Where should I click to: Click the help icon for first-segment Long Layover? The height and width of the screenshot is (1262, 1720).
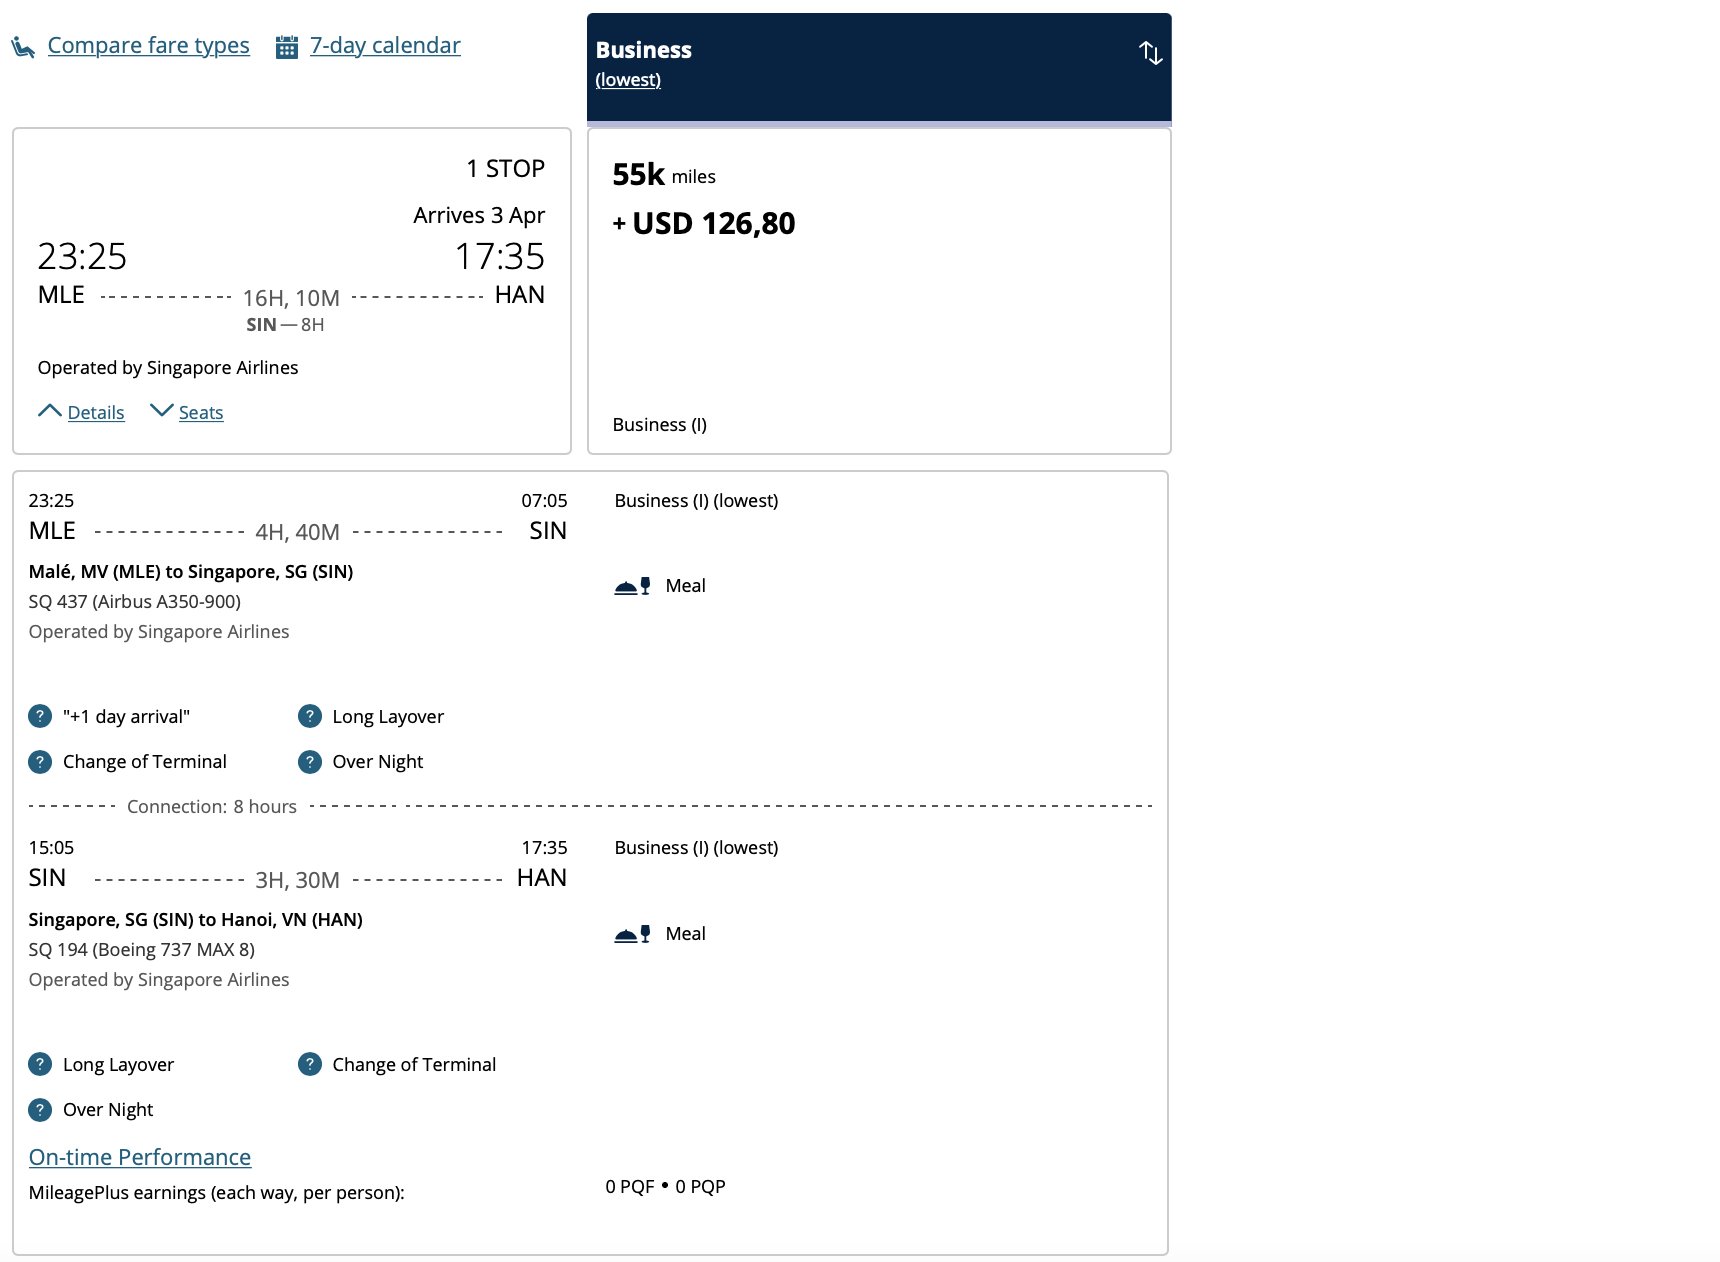310,716
